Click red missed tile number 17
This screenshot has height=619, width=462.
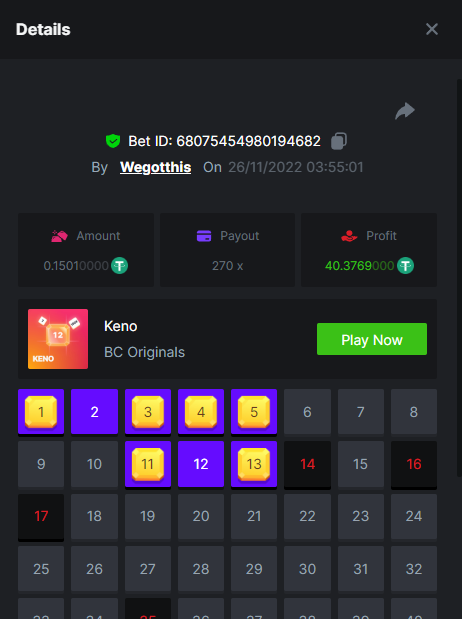coord(41,516)
